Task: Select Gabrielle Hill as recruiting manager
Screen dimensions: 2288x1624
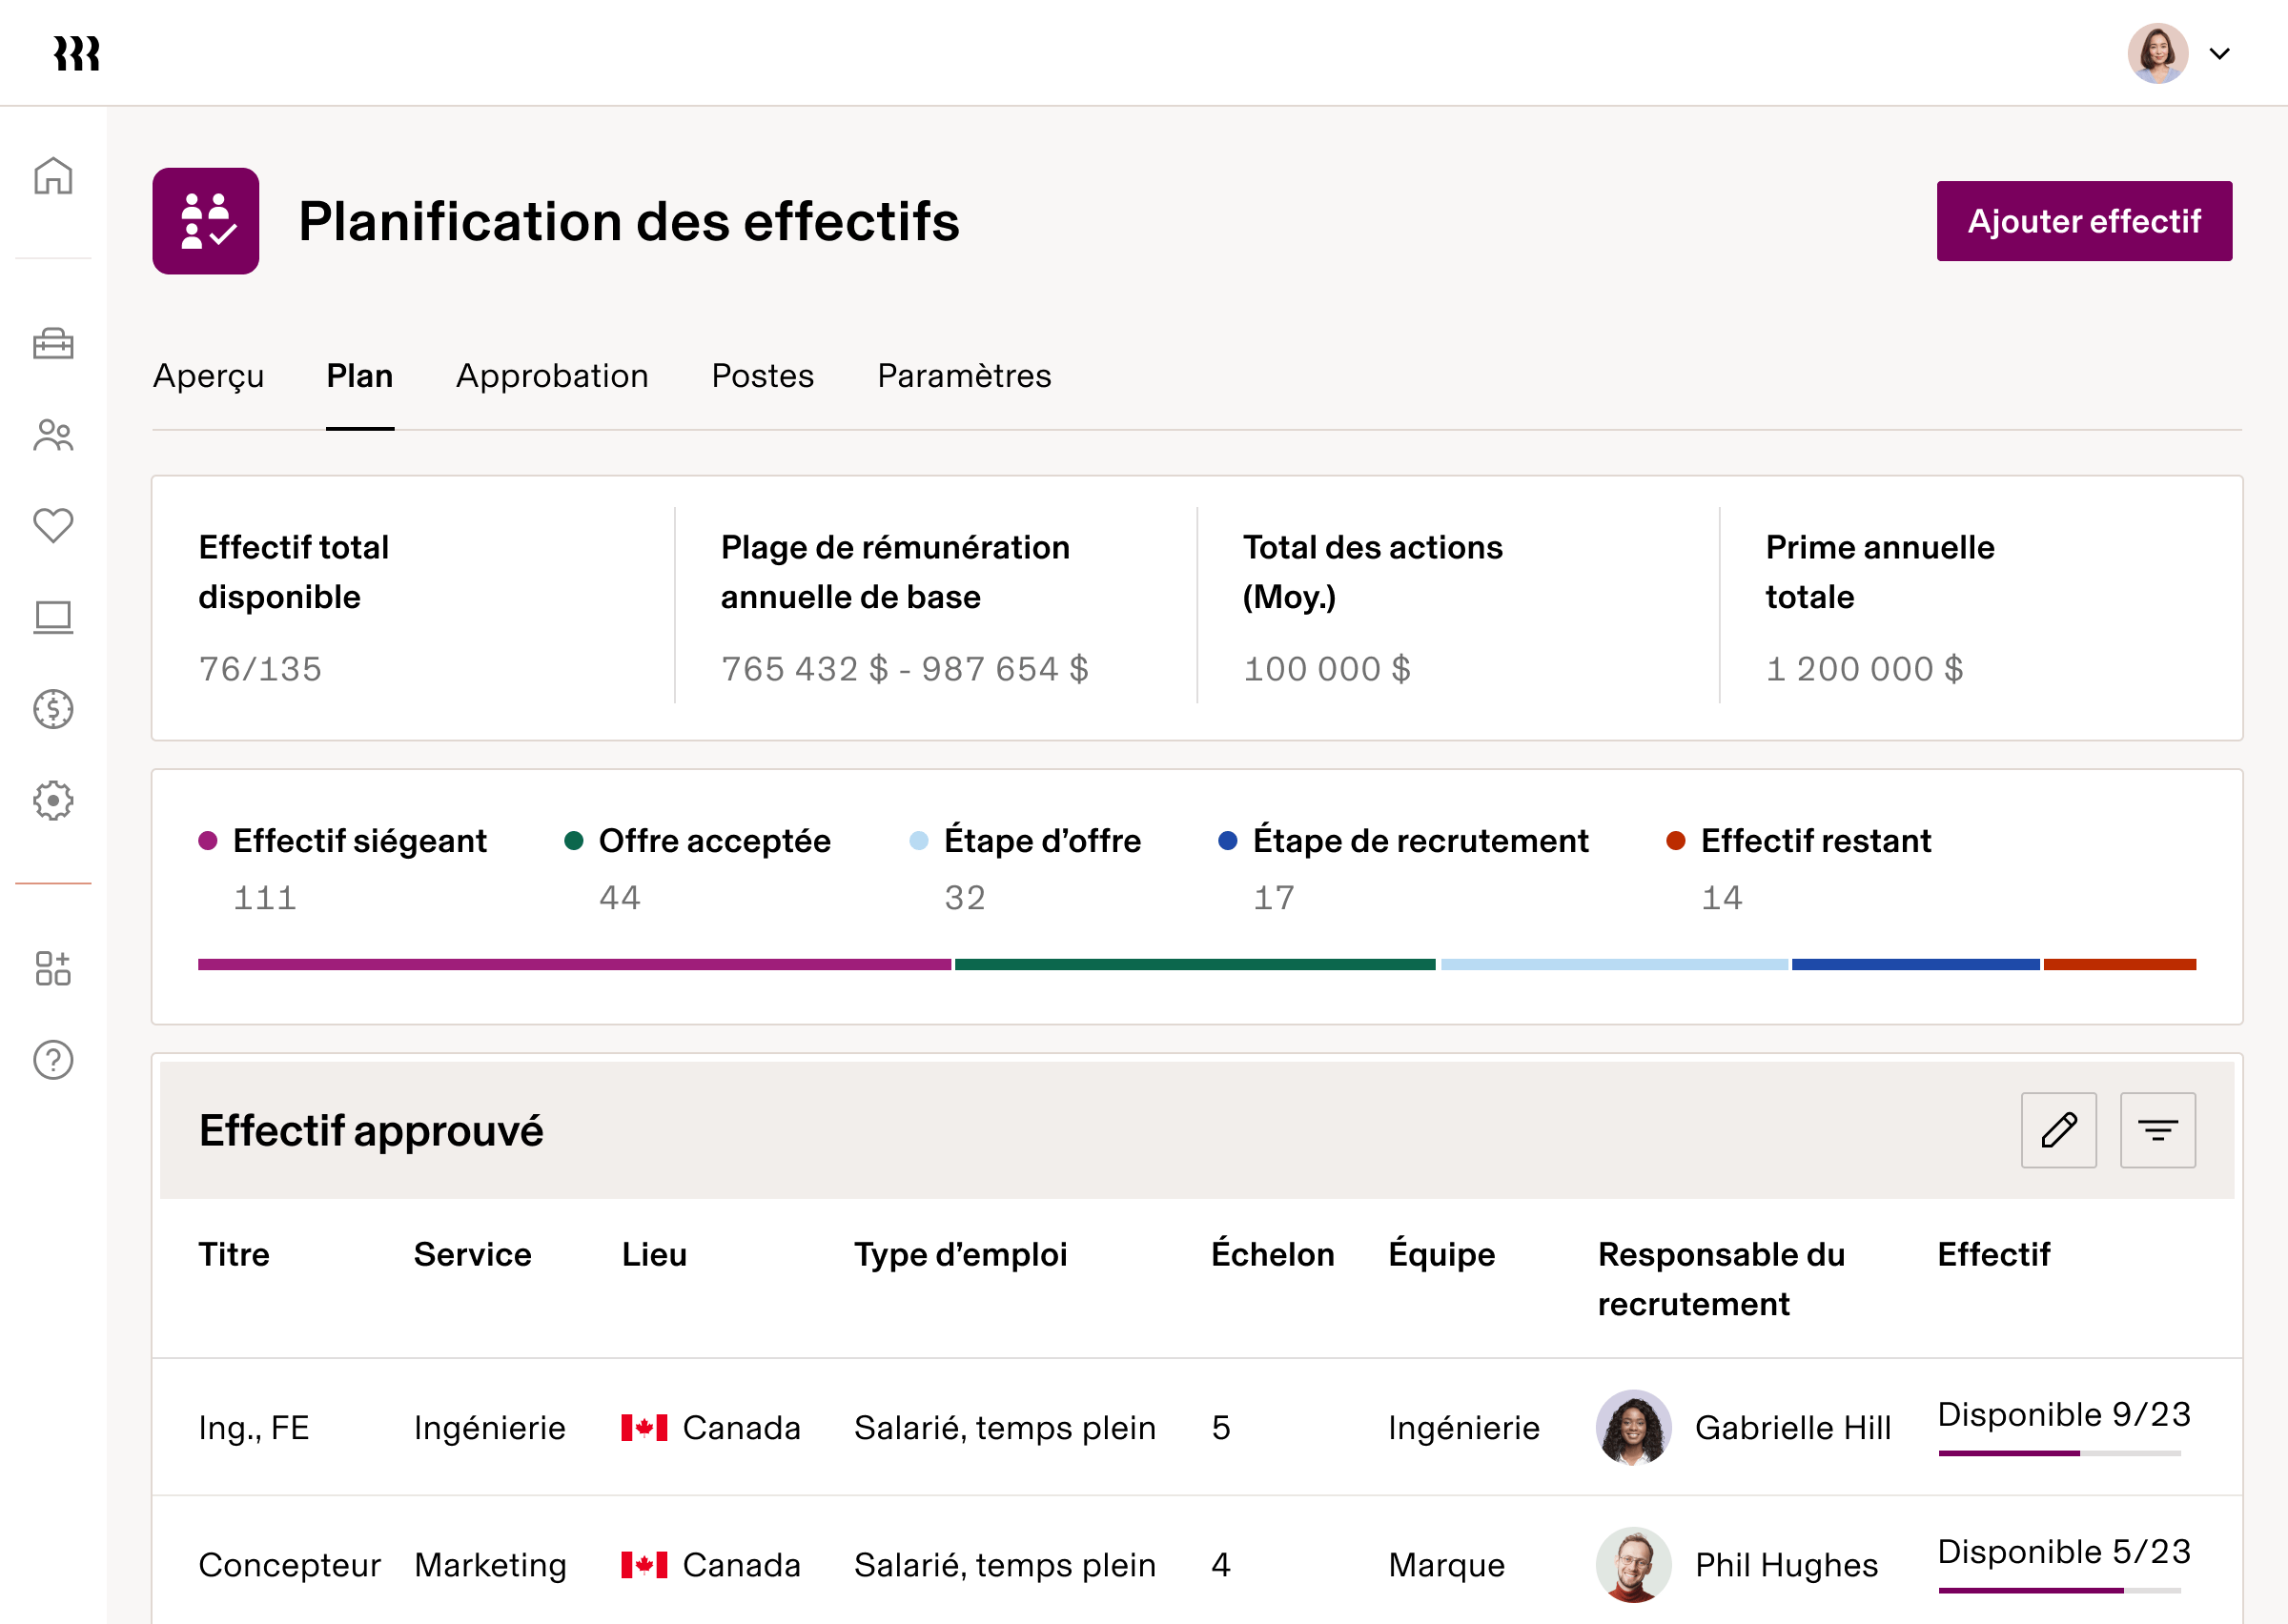Action: pos(1792,1428)
